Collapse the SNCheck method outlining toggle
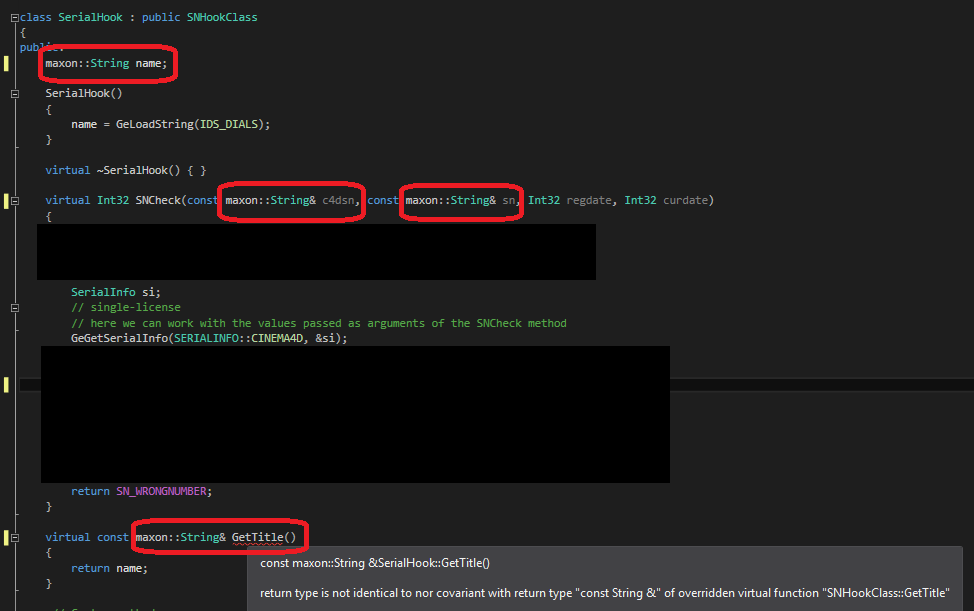The image size is (974, 611). [x=14, y=201]
